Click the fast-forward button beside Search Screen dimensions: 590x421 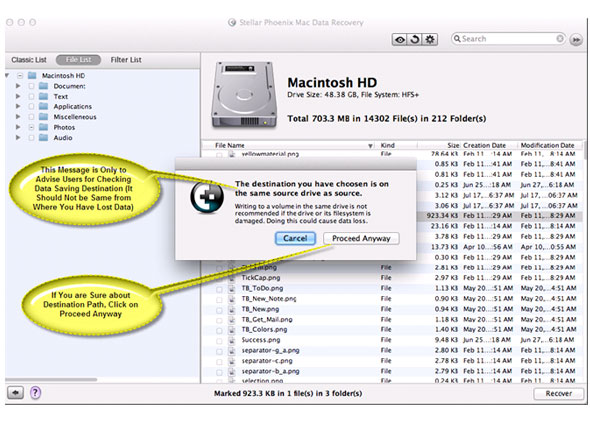576,39
